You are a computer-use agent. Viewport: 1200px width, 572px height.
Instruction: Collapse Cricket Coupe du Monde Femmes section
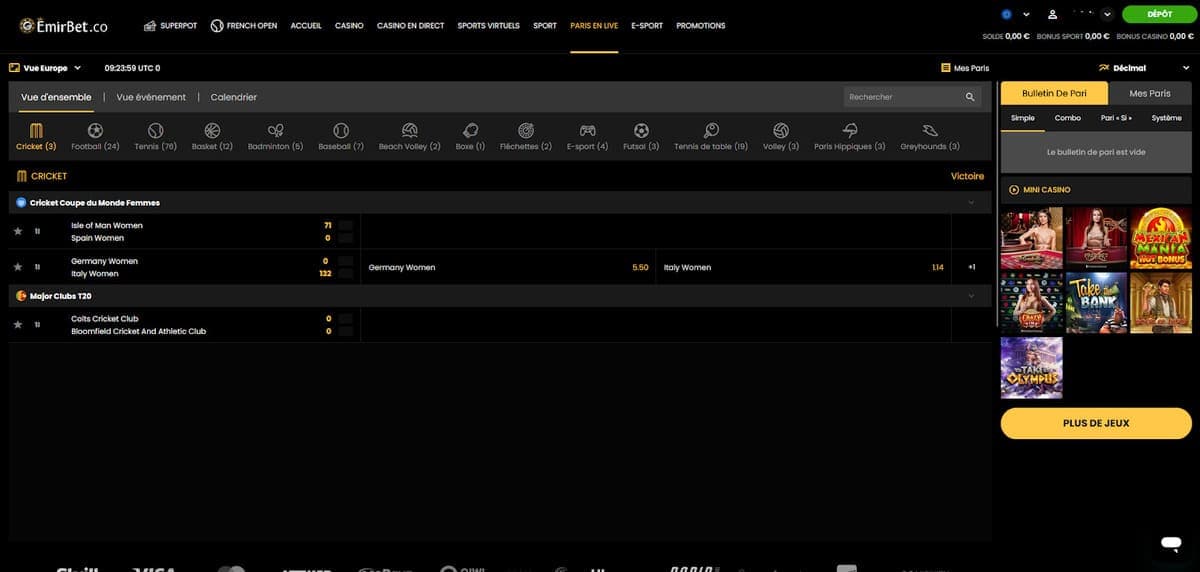coord(970,203)
